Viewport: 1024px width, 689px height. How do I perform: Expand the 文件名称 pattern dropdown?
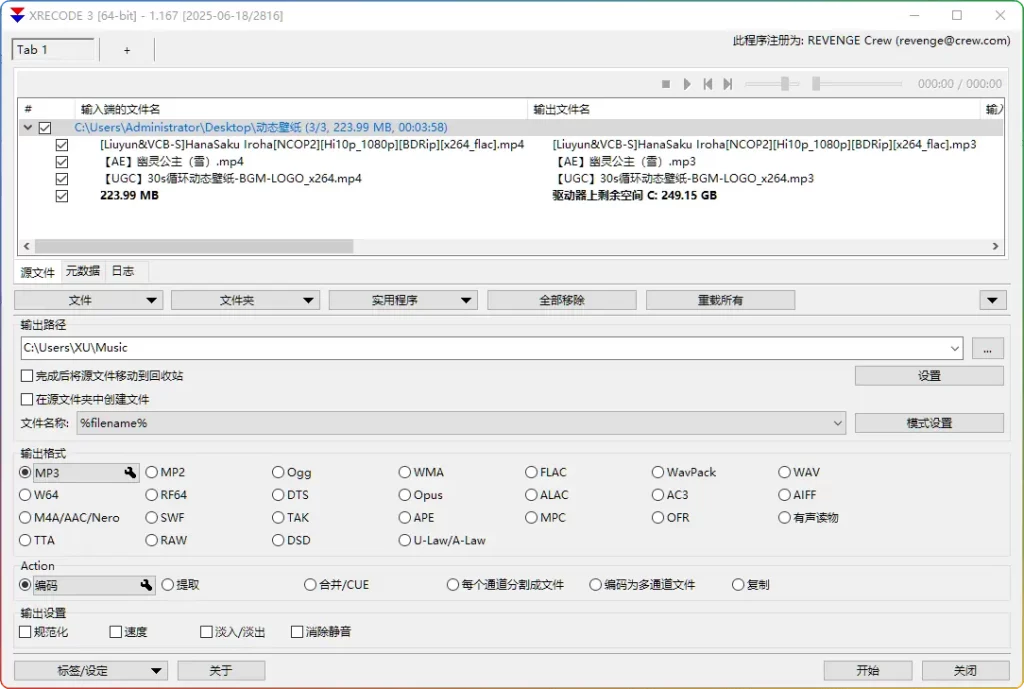tap(837, 423)
